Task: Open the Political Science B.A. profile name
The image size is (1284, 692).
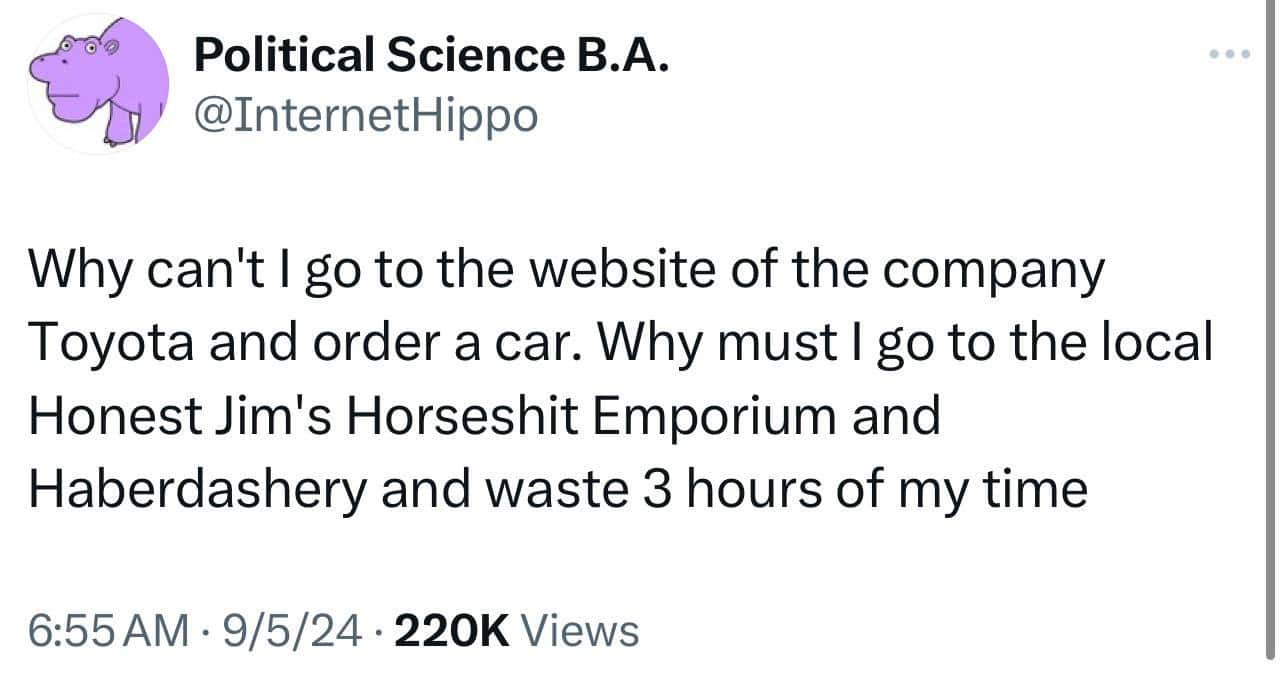Action: tap(429, 59)
